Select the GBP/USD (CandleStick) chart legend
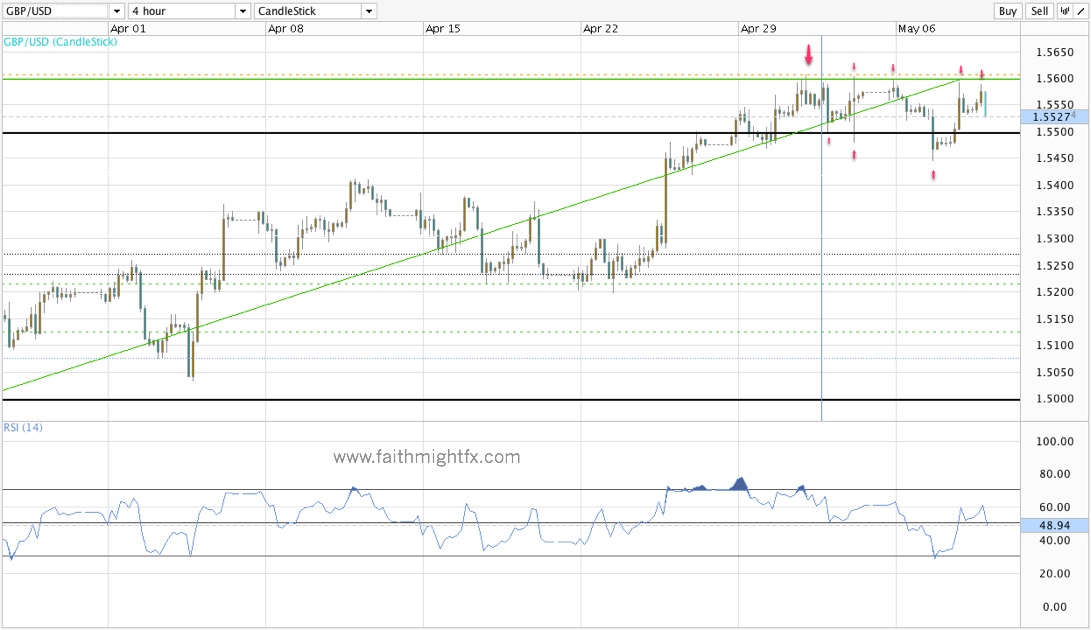The height and width of the screenshot is (630, 1091). tap(61, 42)
